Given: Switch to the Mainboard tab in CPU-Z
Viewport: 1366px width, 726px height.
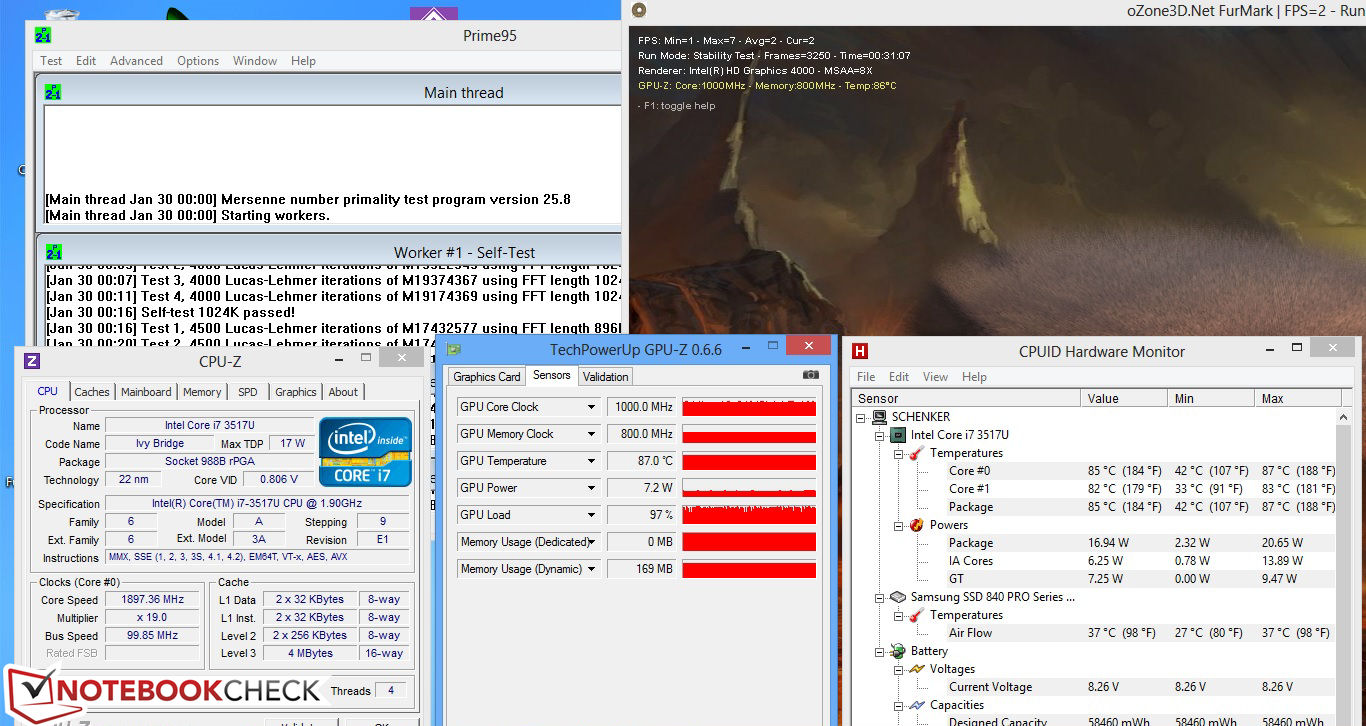Looking at the screenshot, I should (x=146, y=392).
